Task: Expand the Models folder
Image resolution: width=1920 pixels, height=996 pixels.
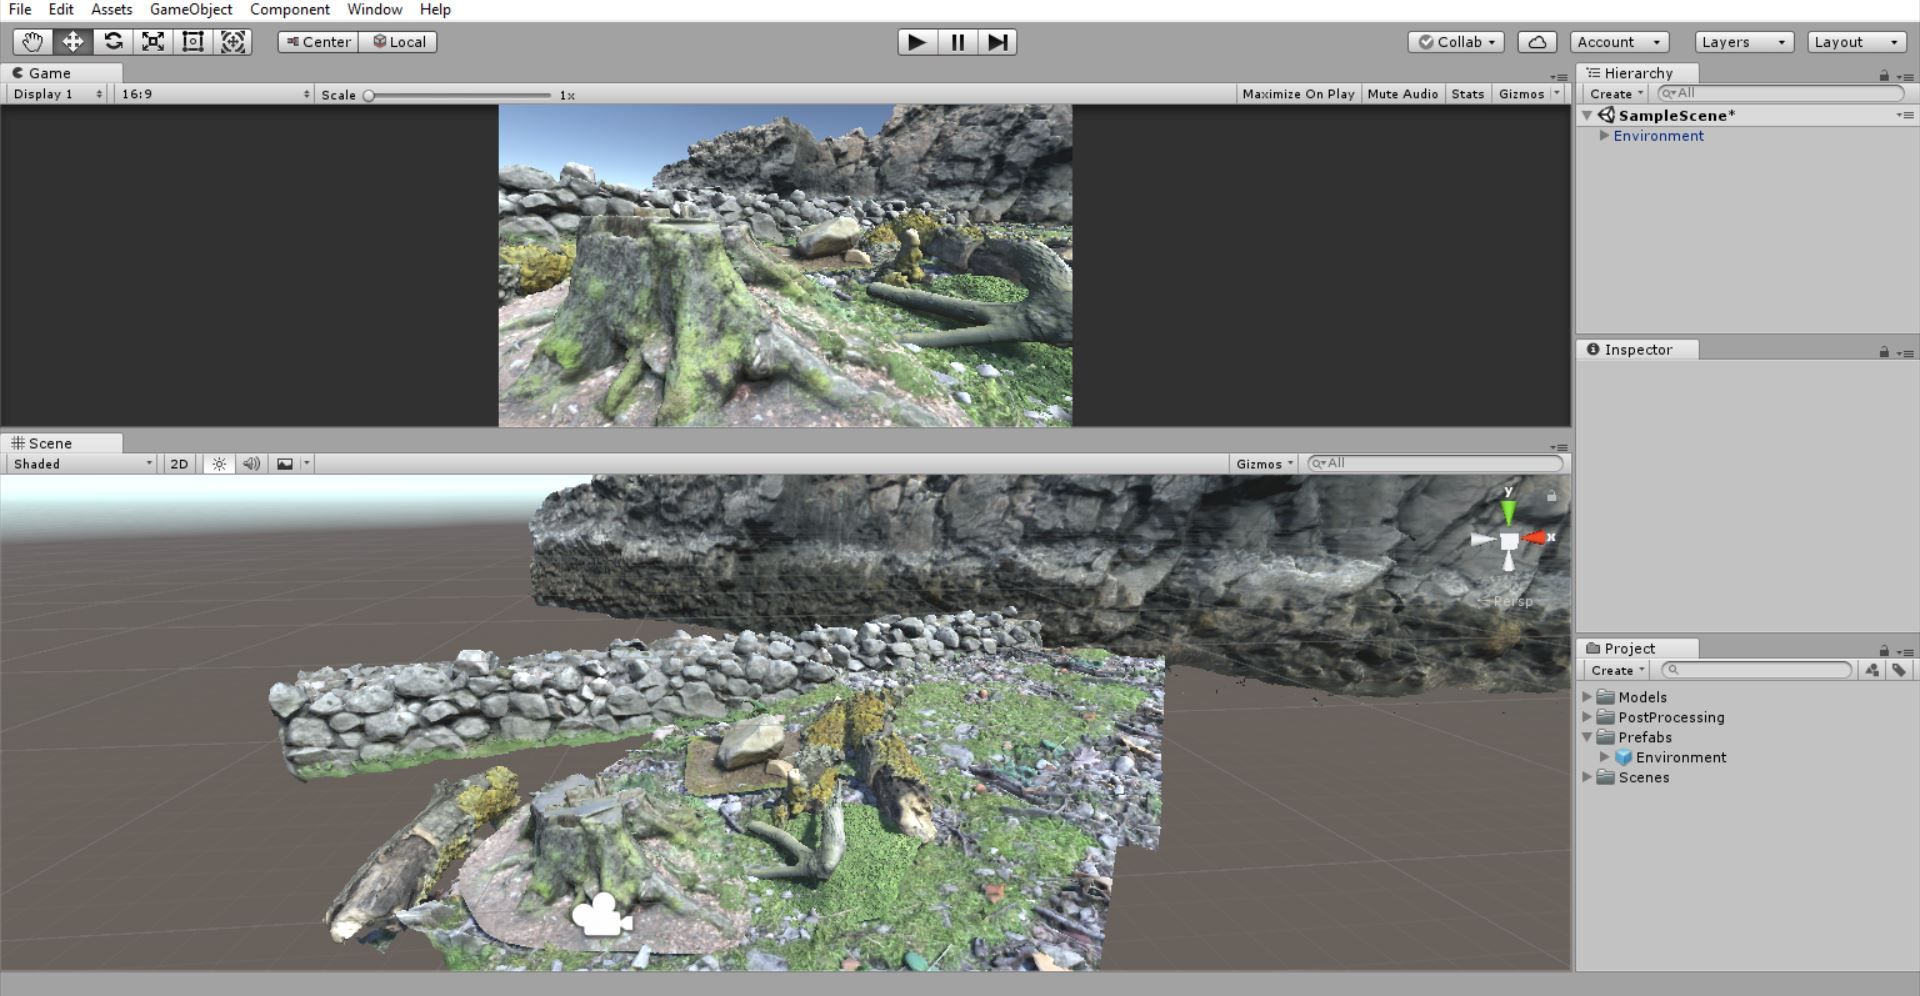Action: point(1587,697)
